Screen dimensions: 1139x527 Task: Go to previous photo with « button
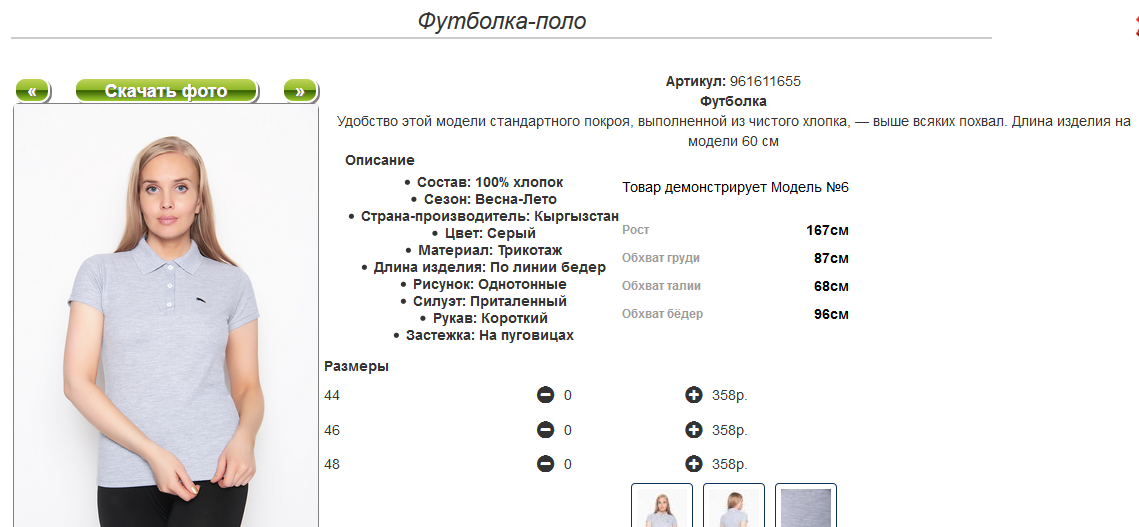point(33,91)
